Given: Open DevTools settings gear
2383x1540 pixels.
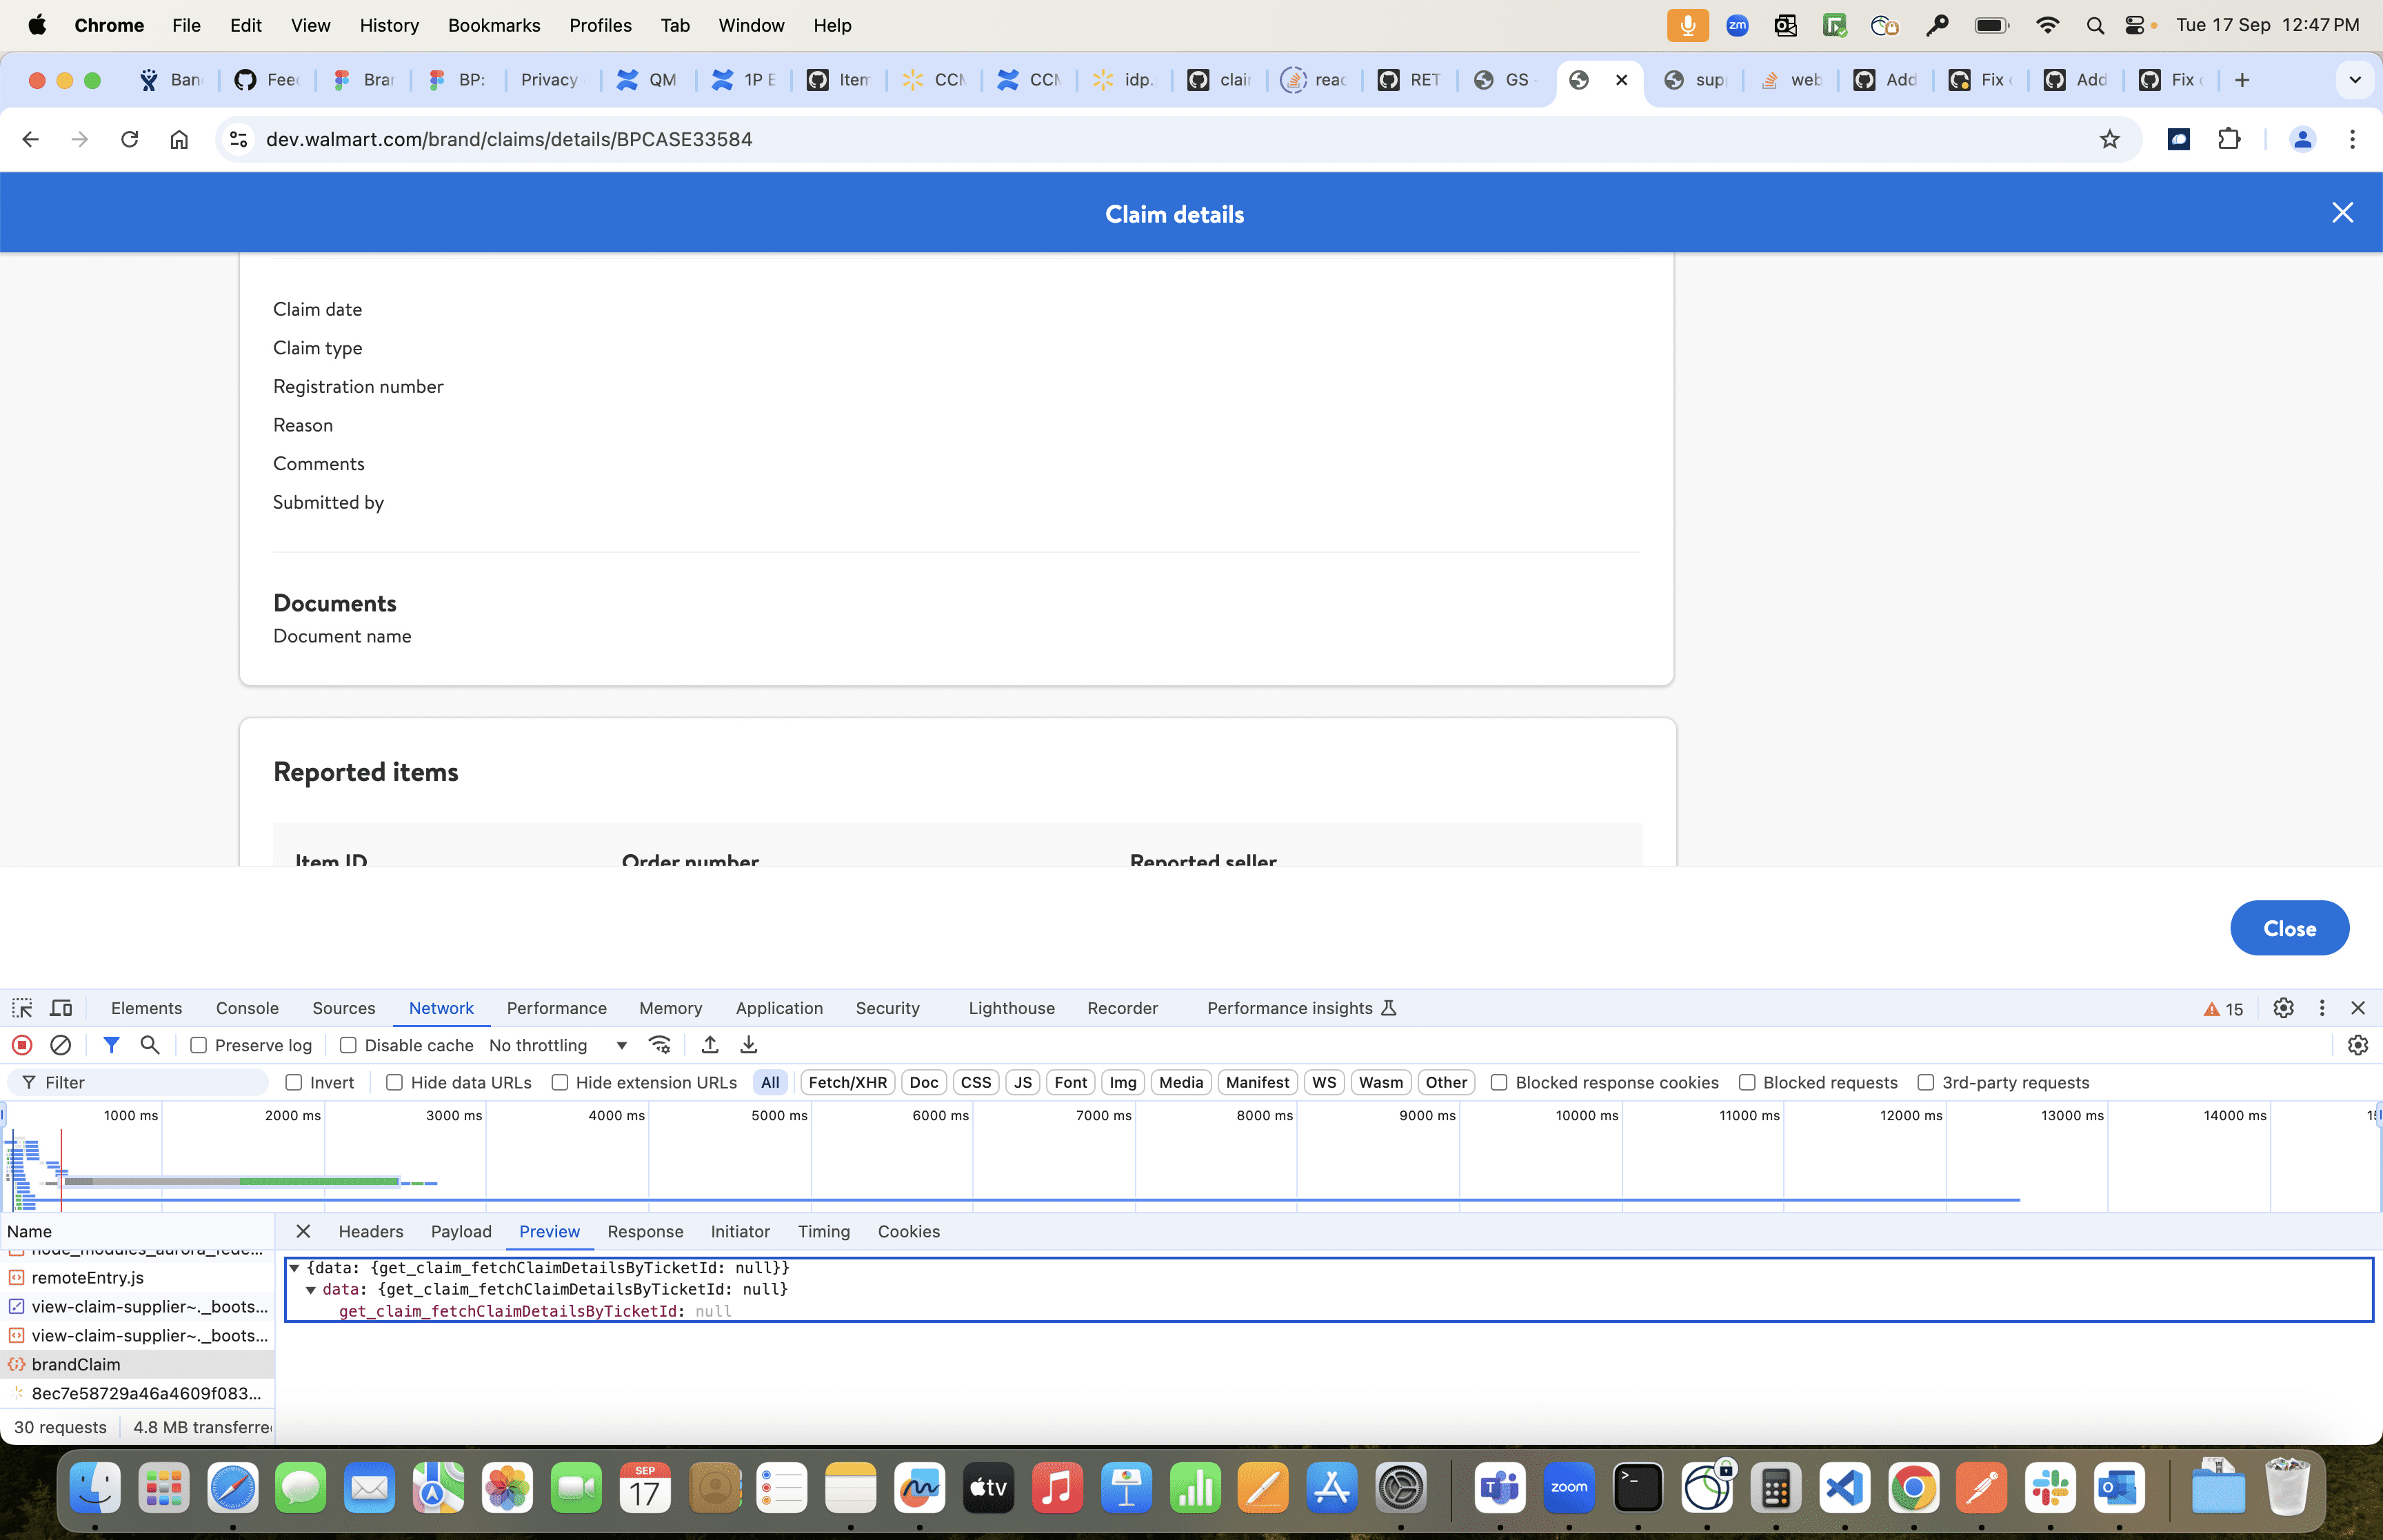Looking at the screenshot, I should click(2283, 1008).
